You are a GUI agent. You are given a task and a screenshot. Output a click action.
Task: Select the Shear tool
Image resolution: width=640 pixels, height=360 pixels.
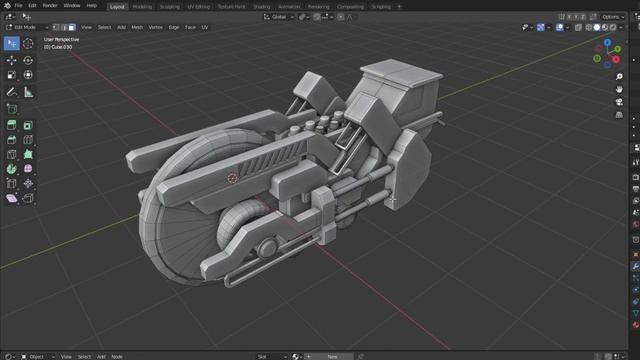12,198
